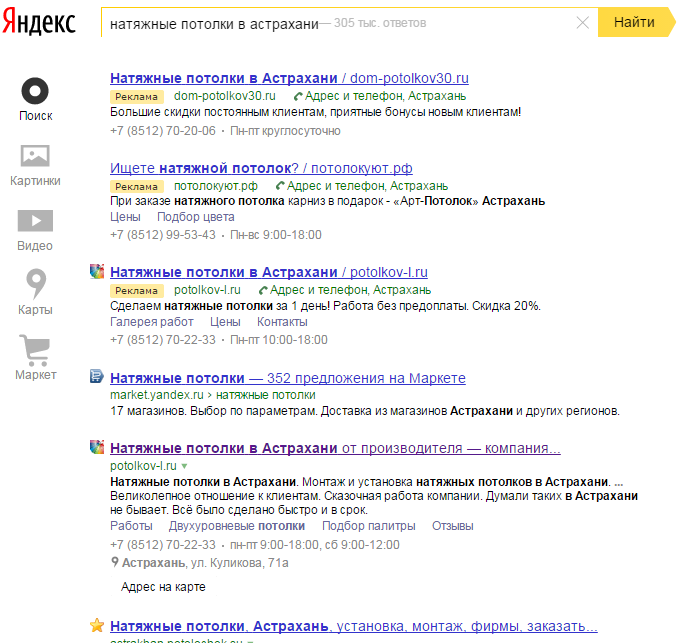Open Цены sitelink under potolkov-l.ru ad
Viewport: 681px width, 643px height.
click(225, 322)
